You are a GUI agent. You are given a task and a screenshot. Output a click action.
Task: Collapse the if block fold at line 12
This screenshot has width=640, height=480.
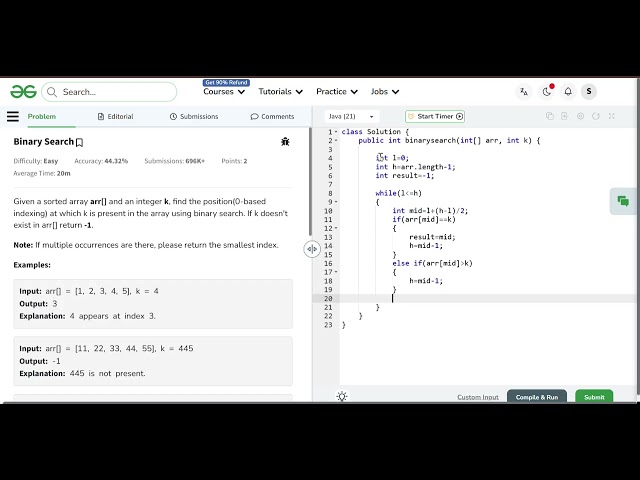[336, 228]
